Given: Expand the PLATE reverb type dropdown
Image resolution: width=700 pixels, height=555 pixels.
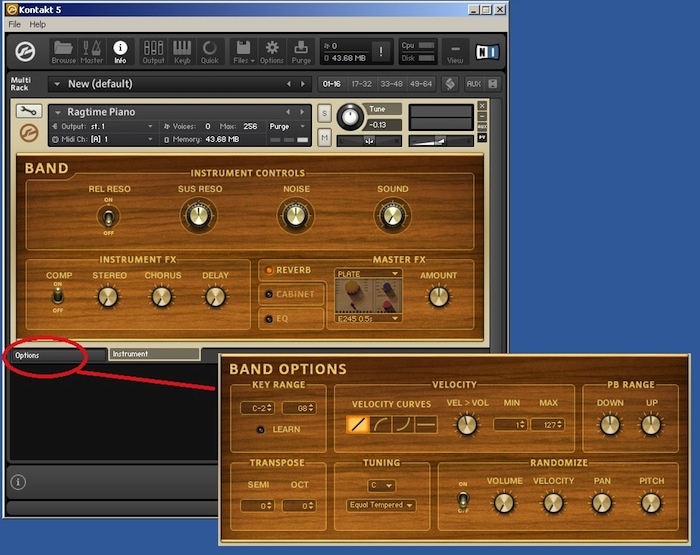Looking at the screenshot, I should [x=367, y=273].
